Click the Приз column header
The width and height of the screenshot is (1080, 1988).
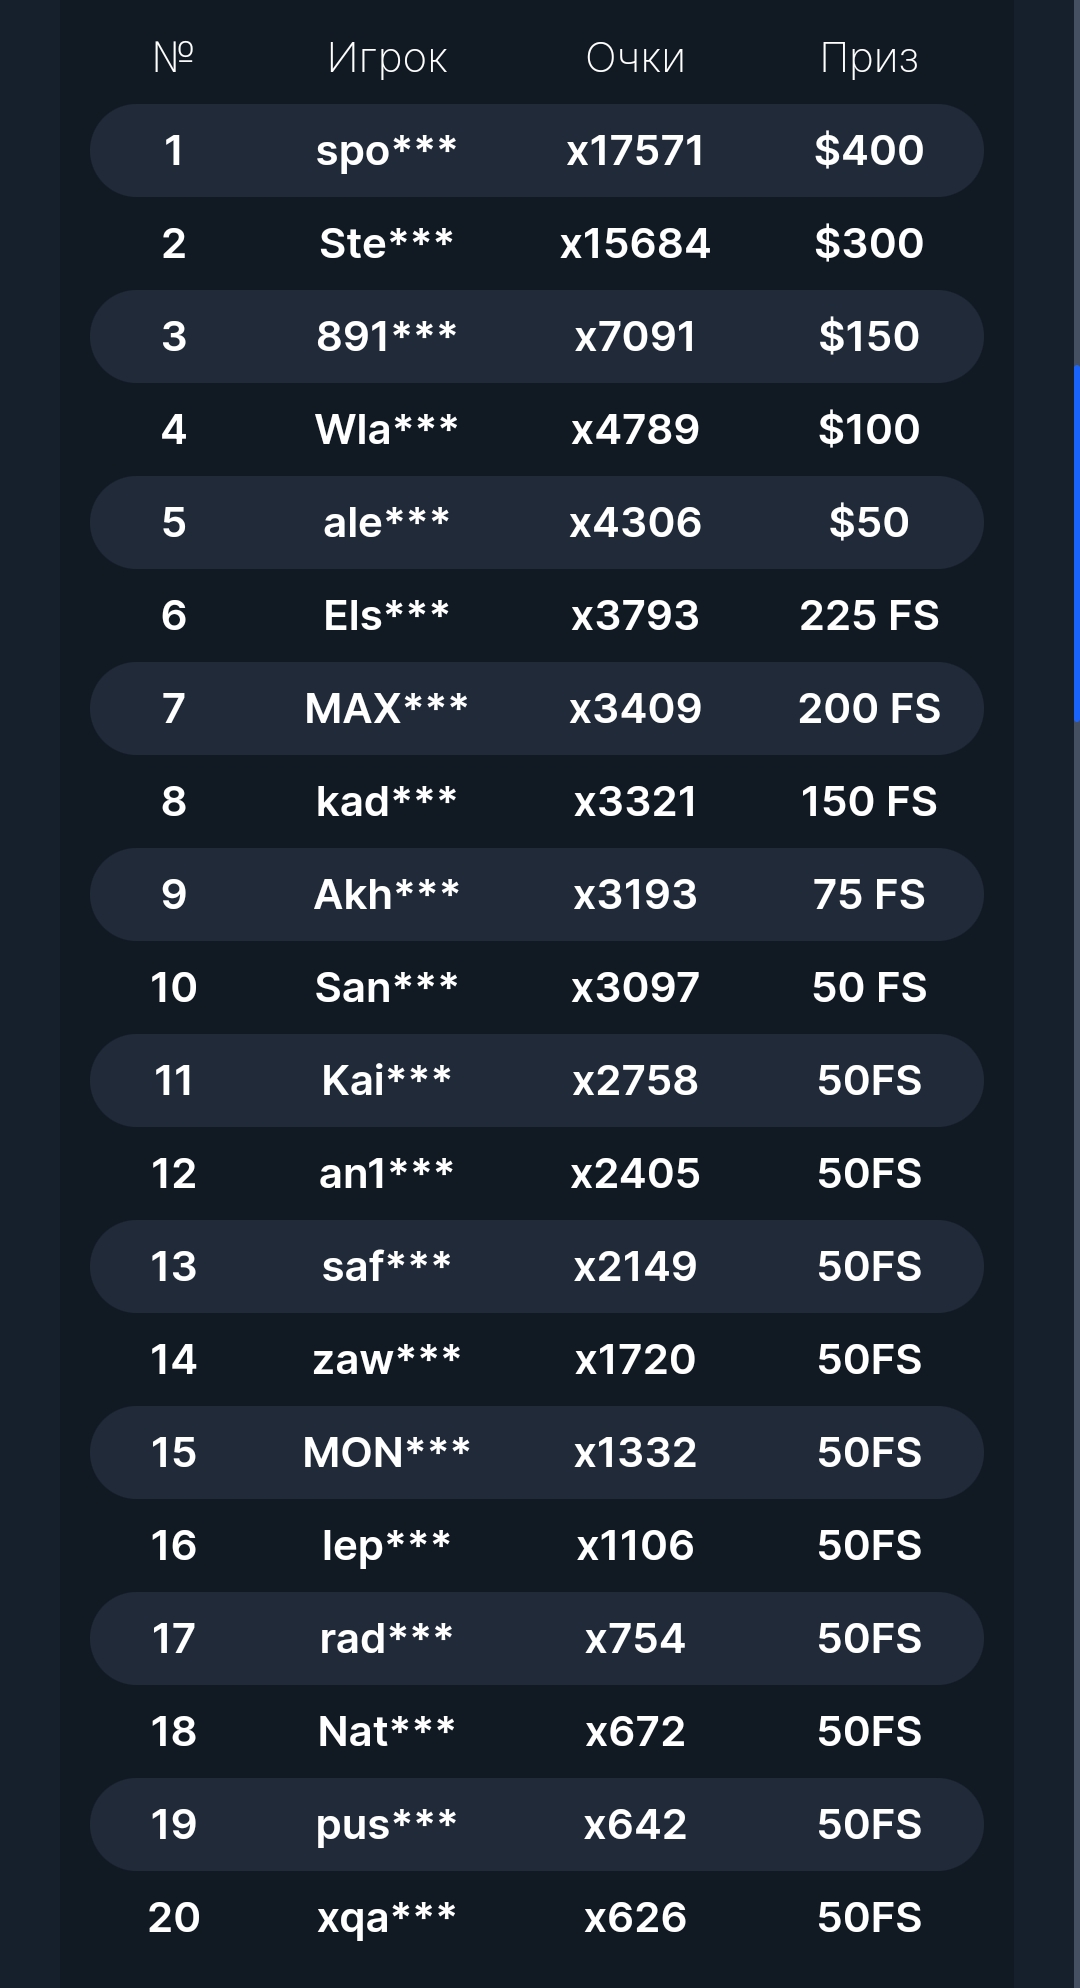(x=869, y=58)
